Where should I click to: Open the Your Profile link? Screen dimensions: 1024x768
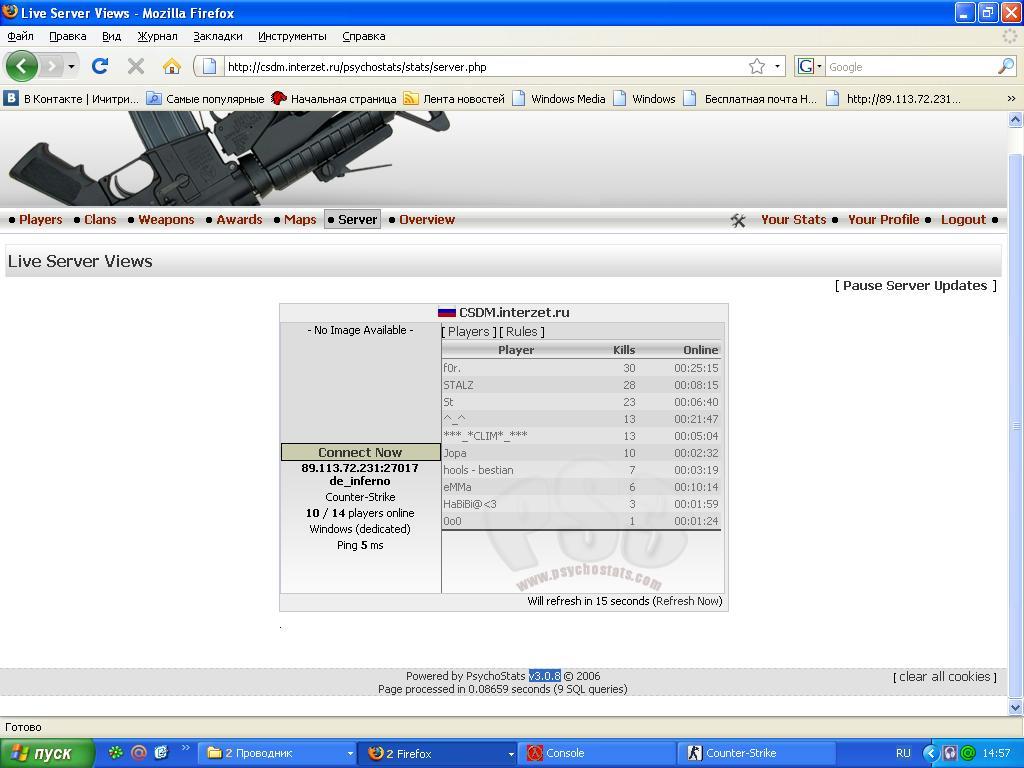883,219
